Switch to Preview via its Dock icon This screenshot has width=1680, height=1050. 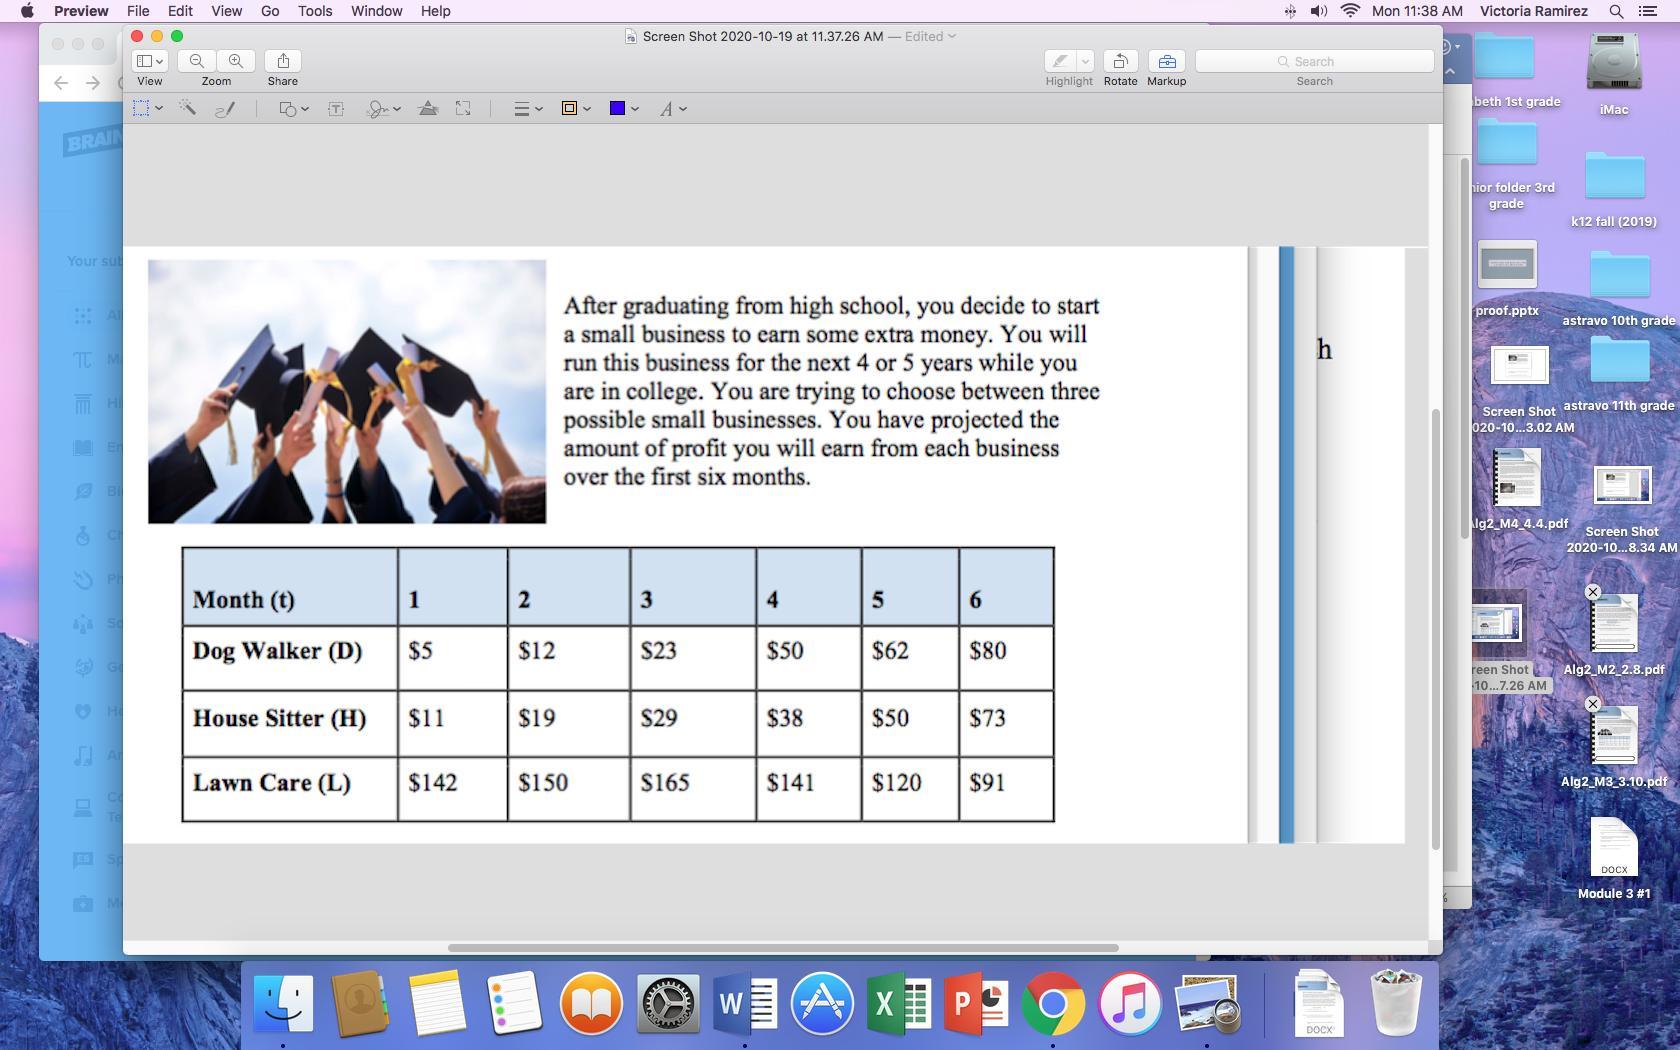[1207, 1003]
